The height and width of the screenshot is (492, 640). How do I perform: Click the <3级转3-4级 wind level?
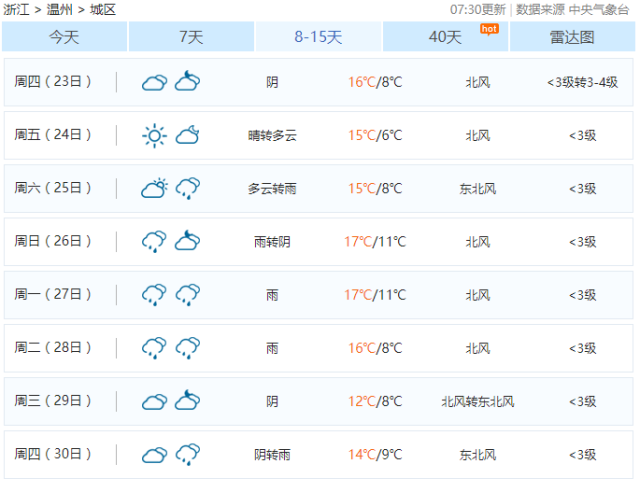tap(582, 82)
